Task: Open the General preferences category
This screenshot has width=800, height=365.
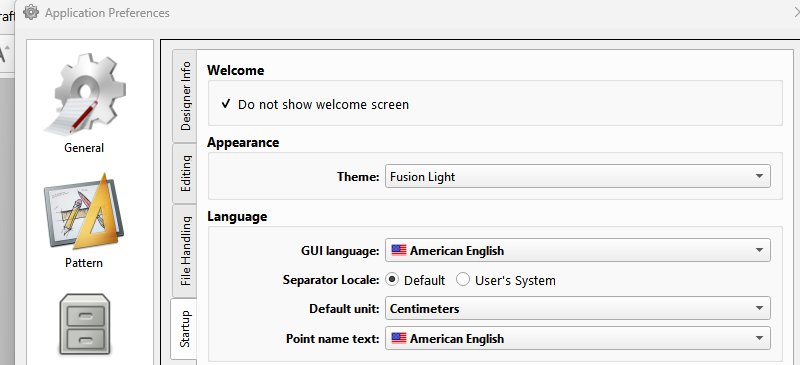Action: coord(84,103)
